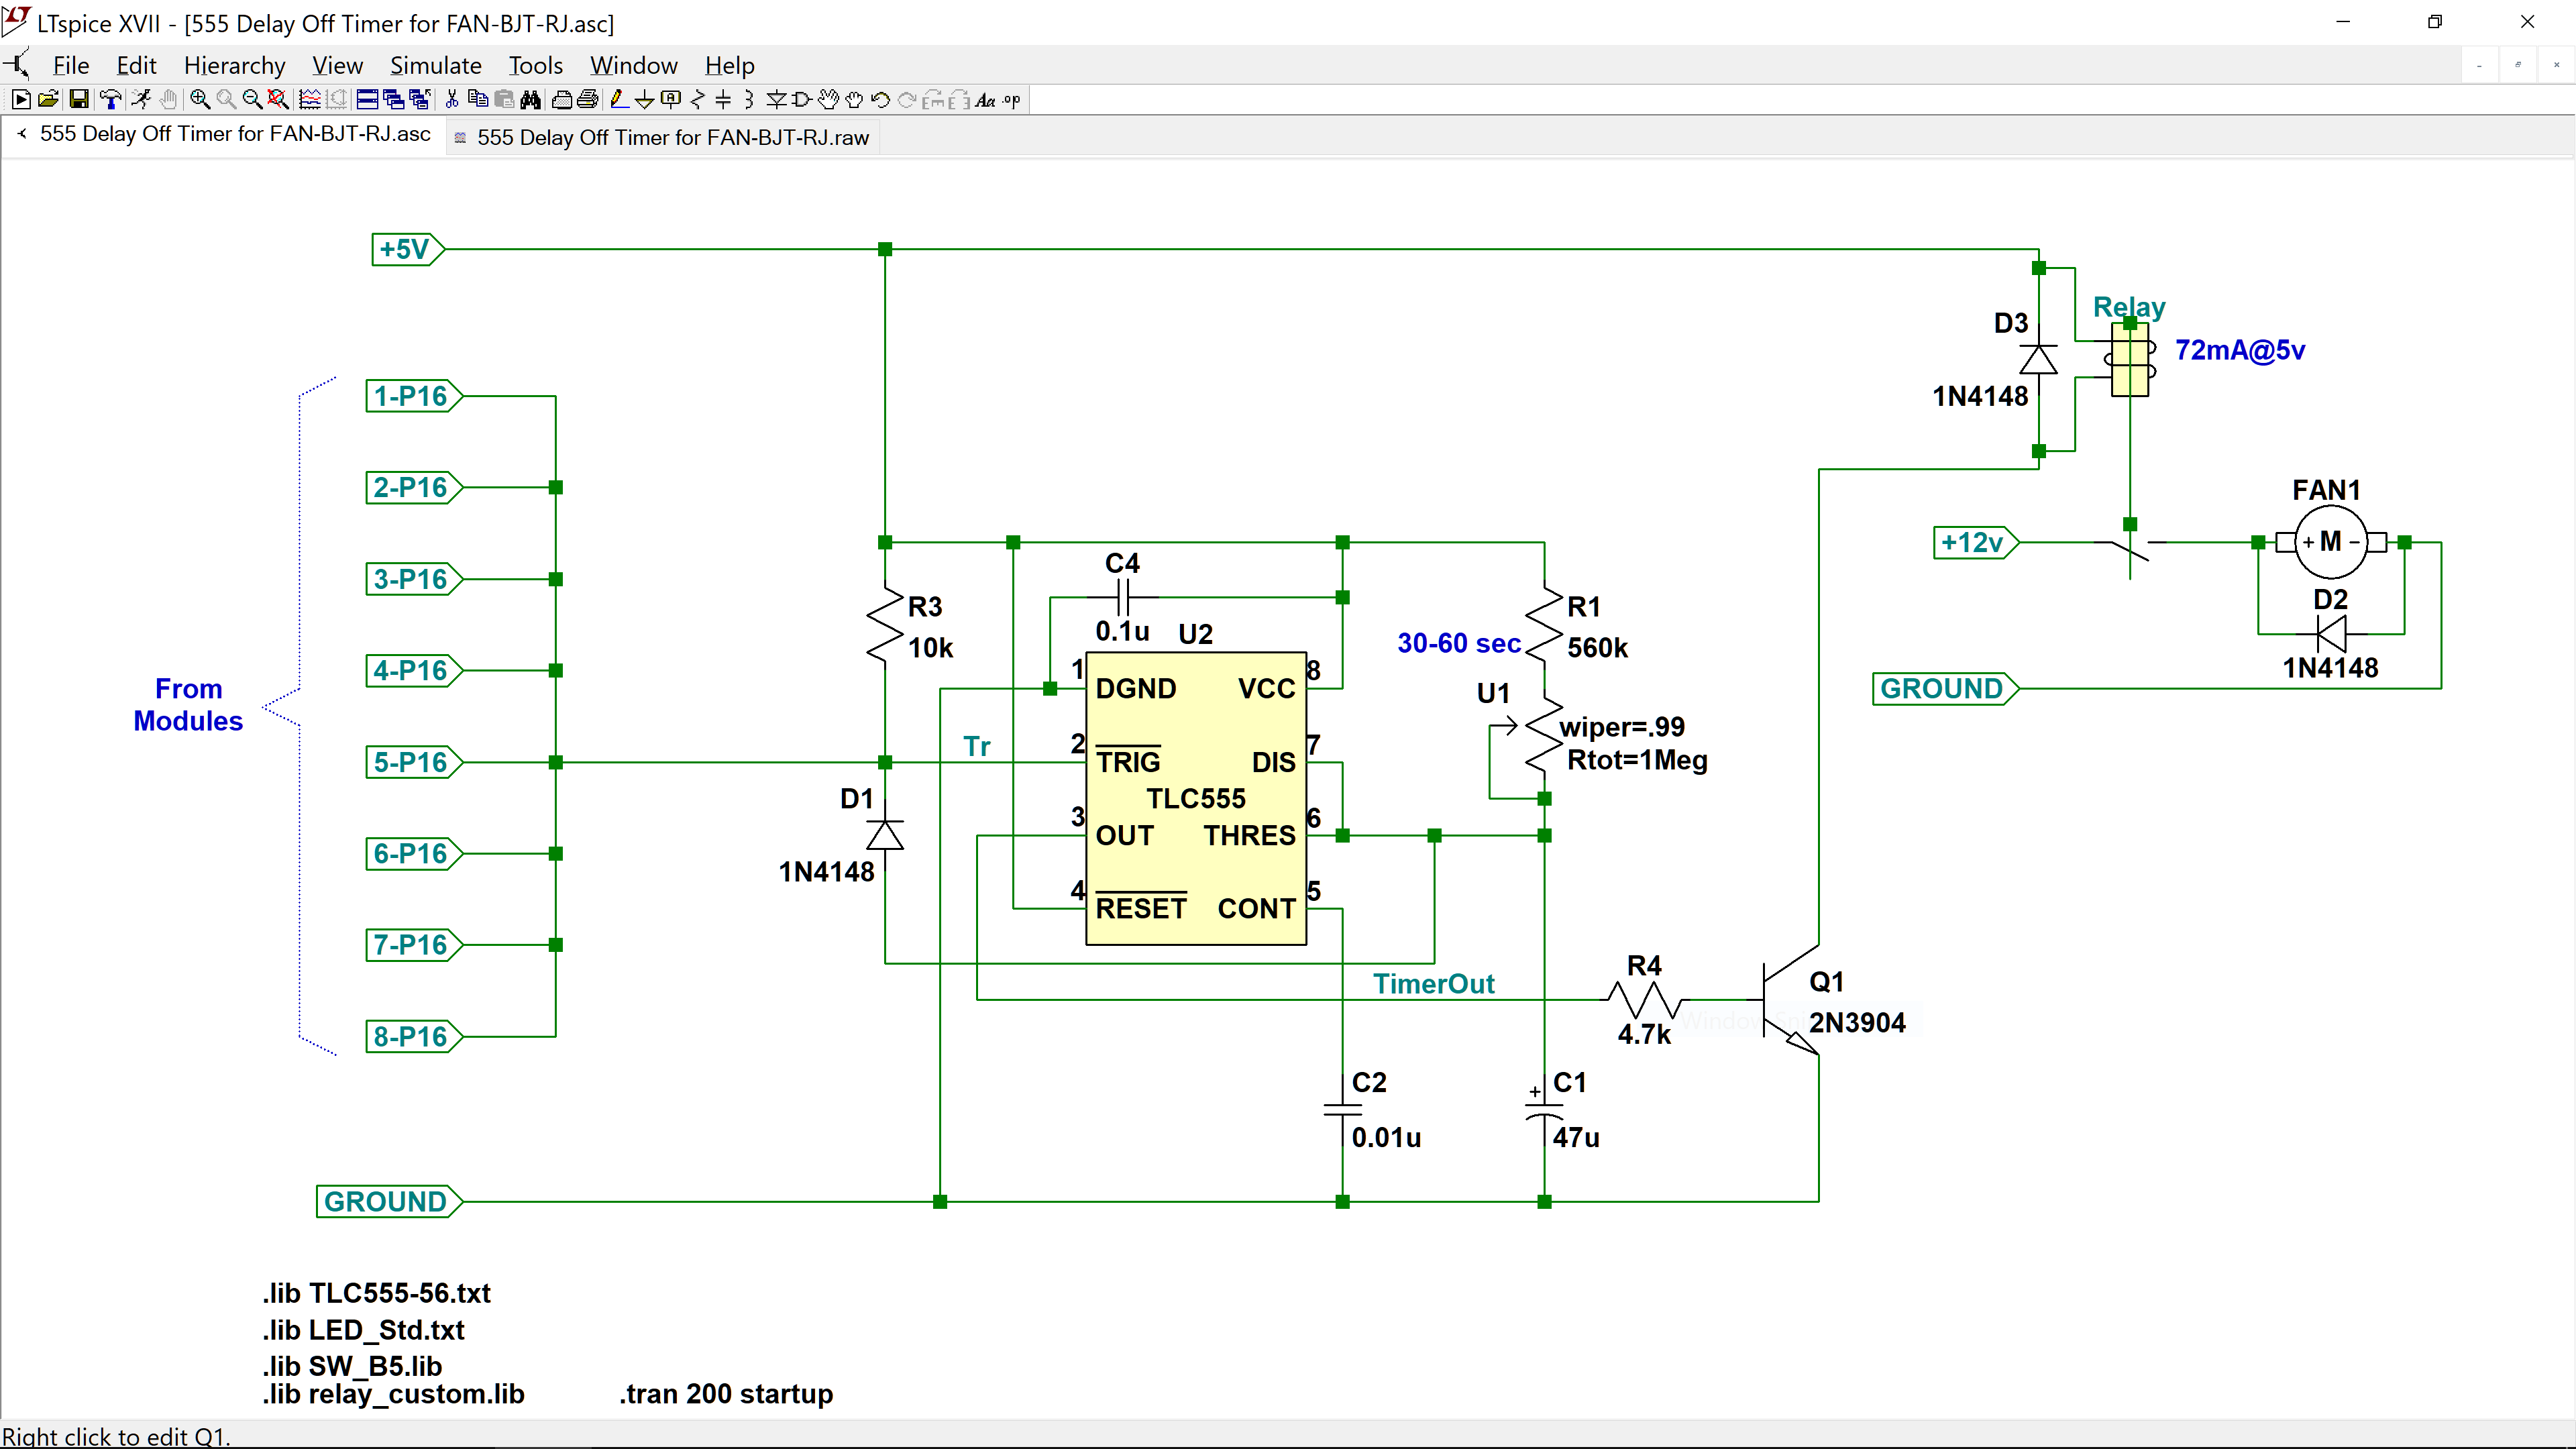Click the Undo arrow icon

coord(880,100)
